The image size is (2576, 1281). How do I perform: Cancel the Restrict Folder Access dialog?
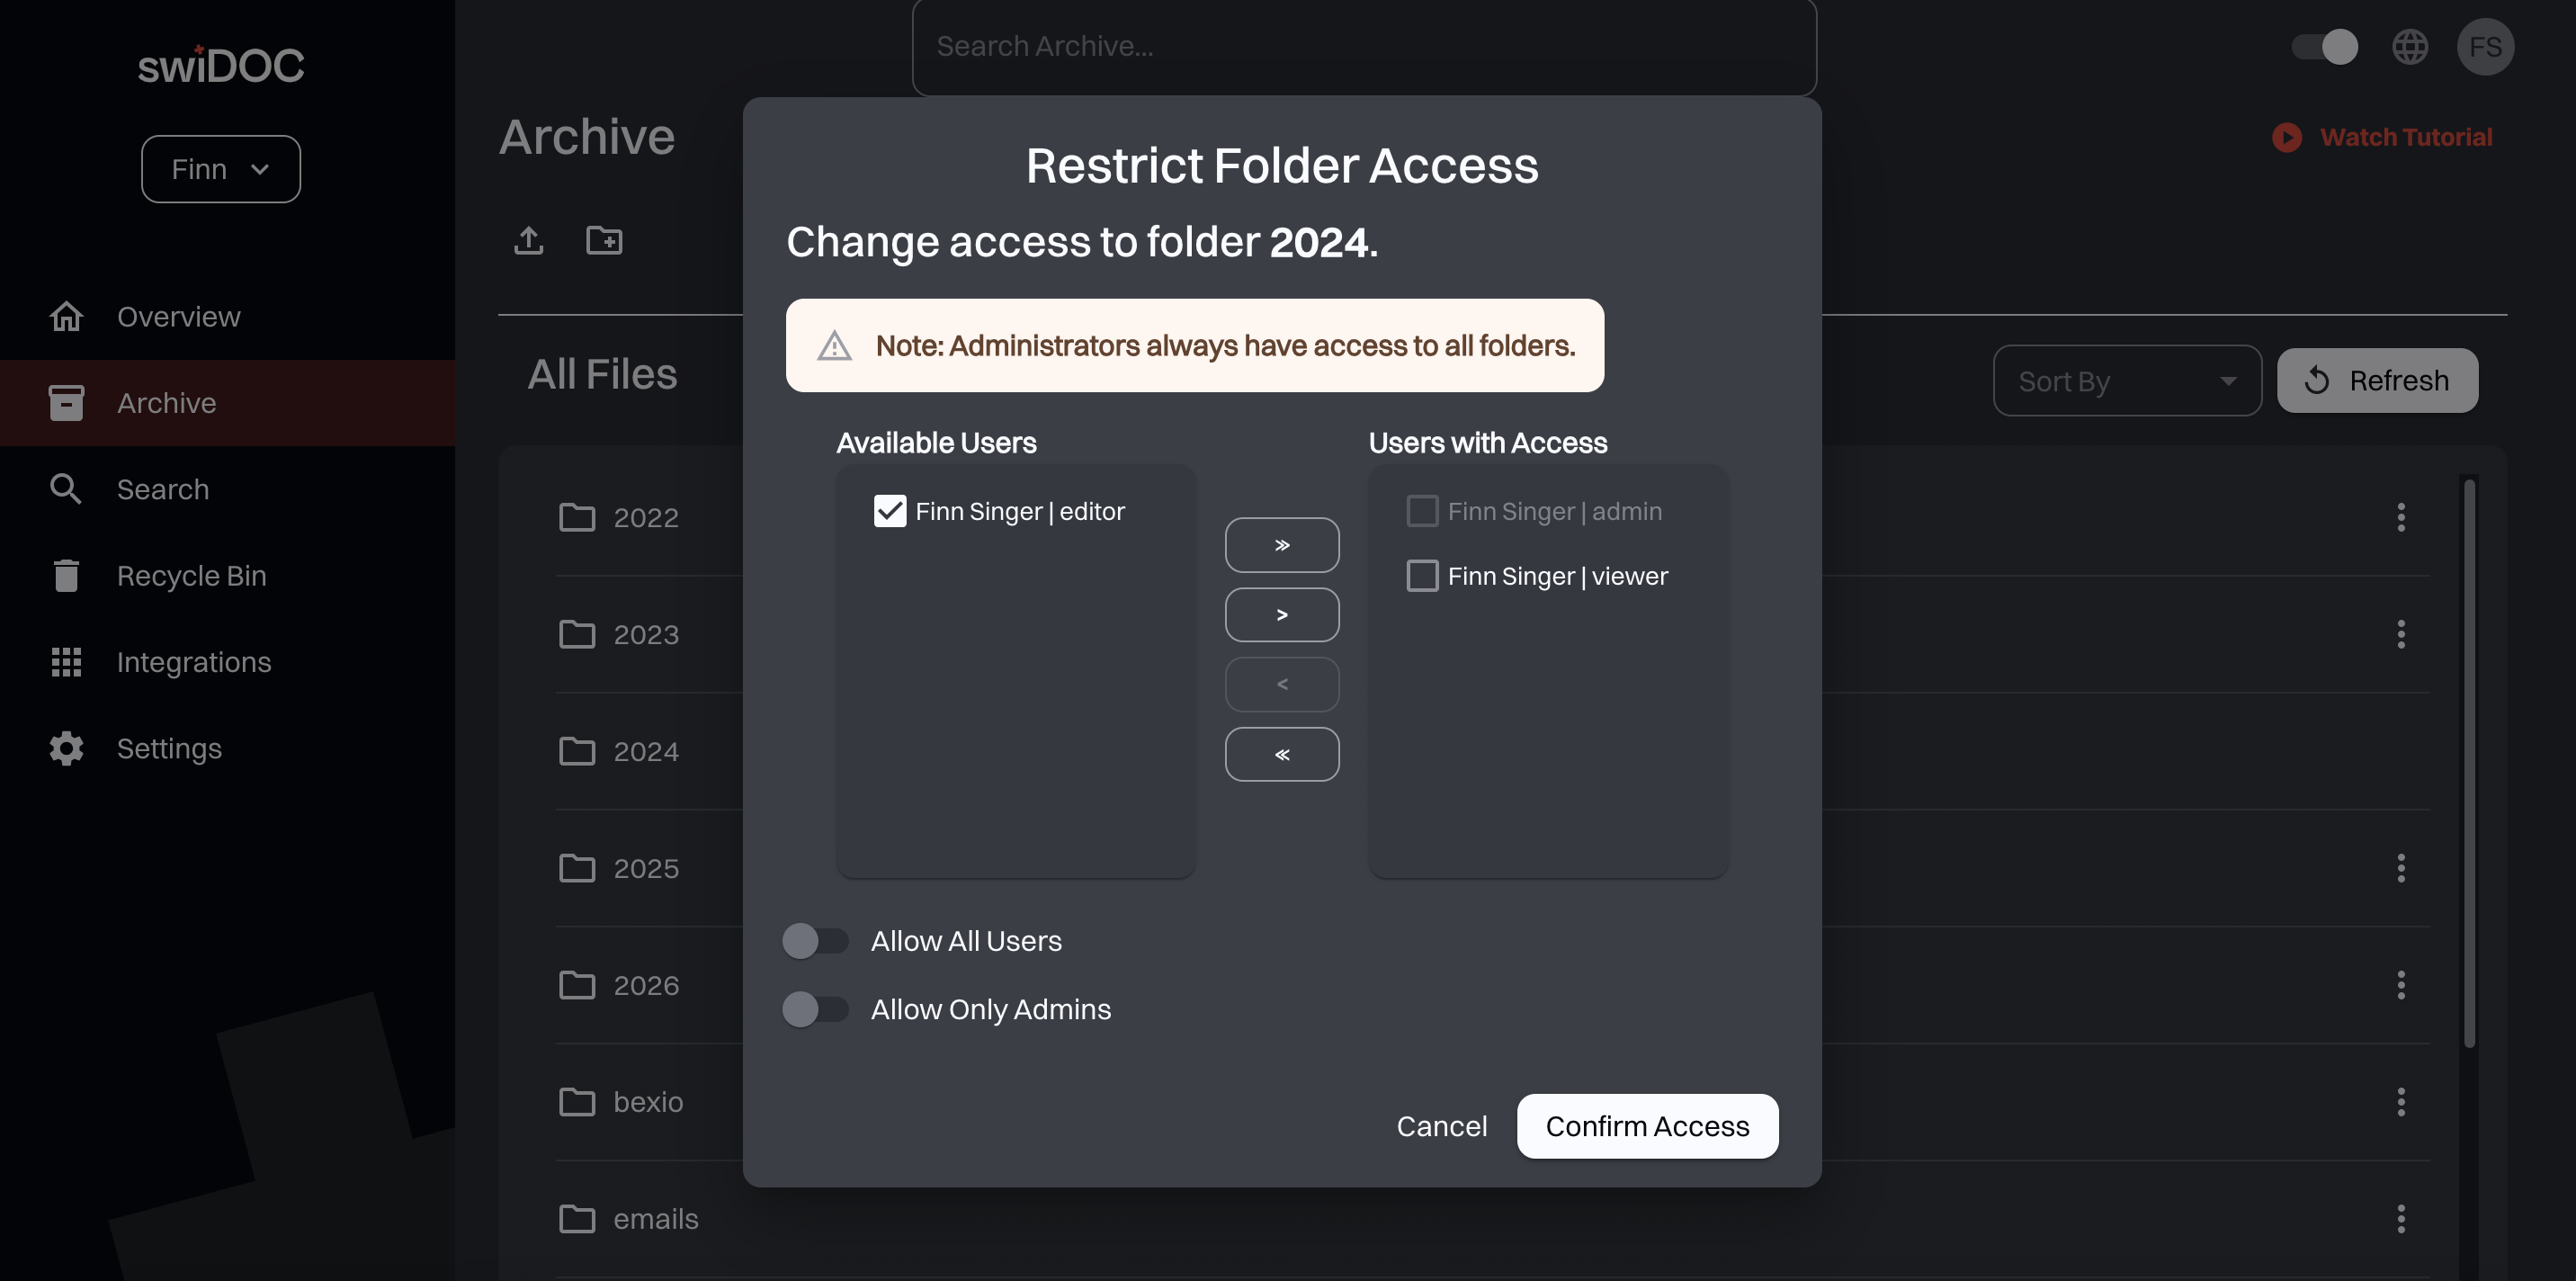pos(1441,1126)
